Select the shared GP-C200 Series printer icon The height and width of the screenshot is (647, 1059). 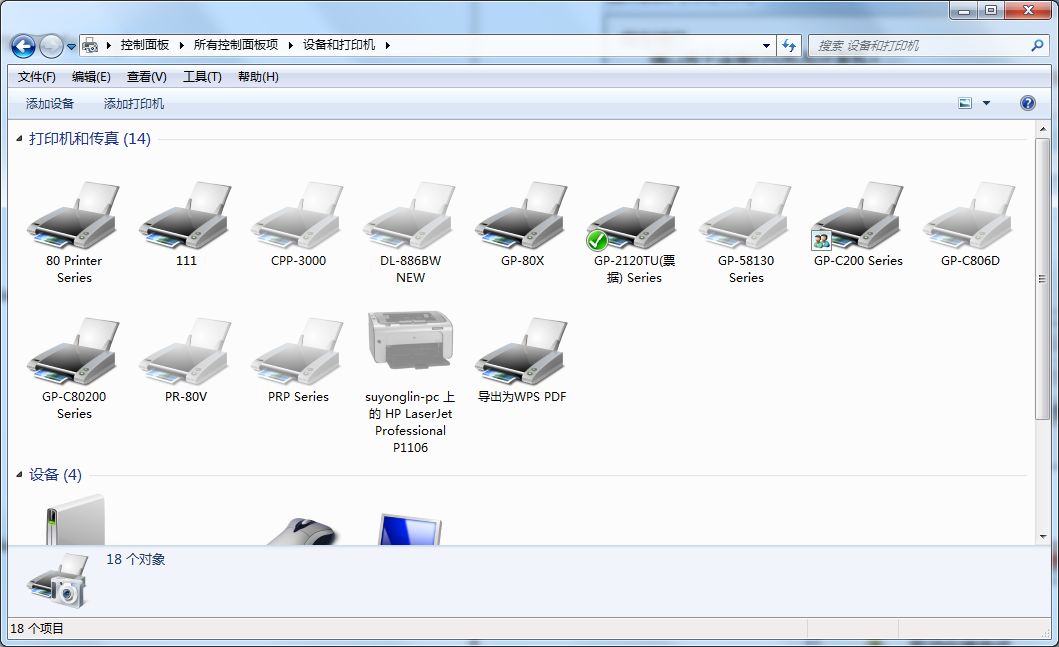coord(858,215)
